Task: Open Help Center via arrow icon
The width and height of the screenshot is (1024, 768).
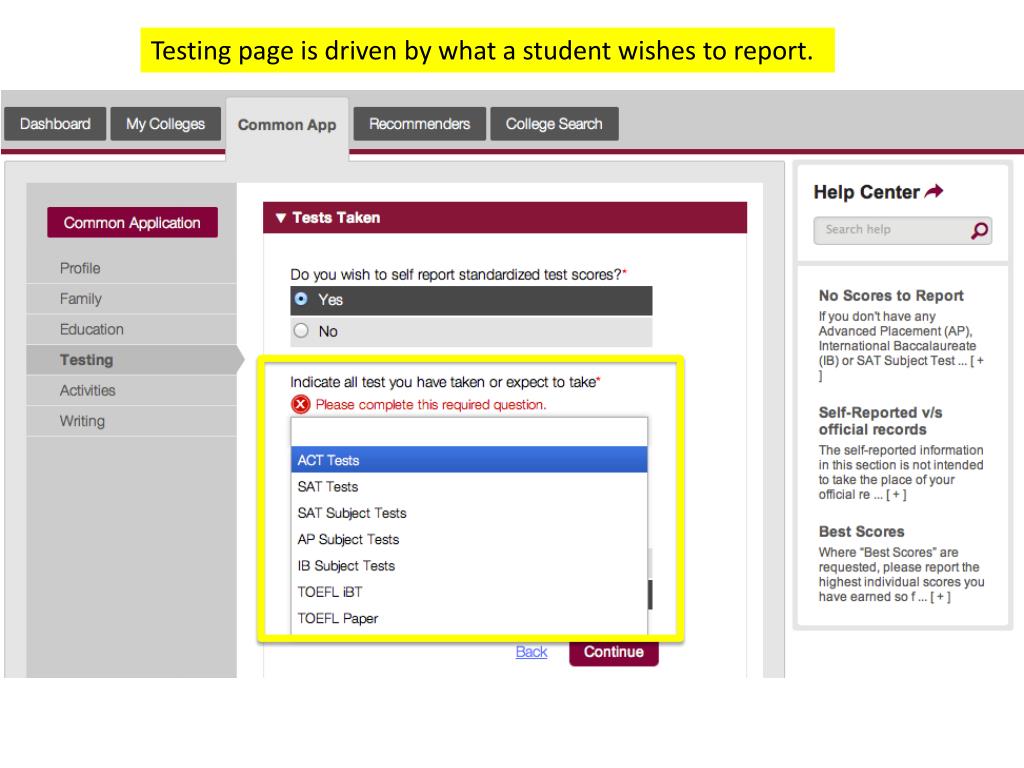Action: [935, 191]
